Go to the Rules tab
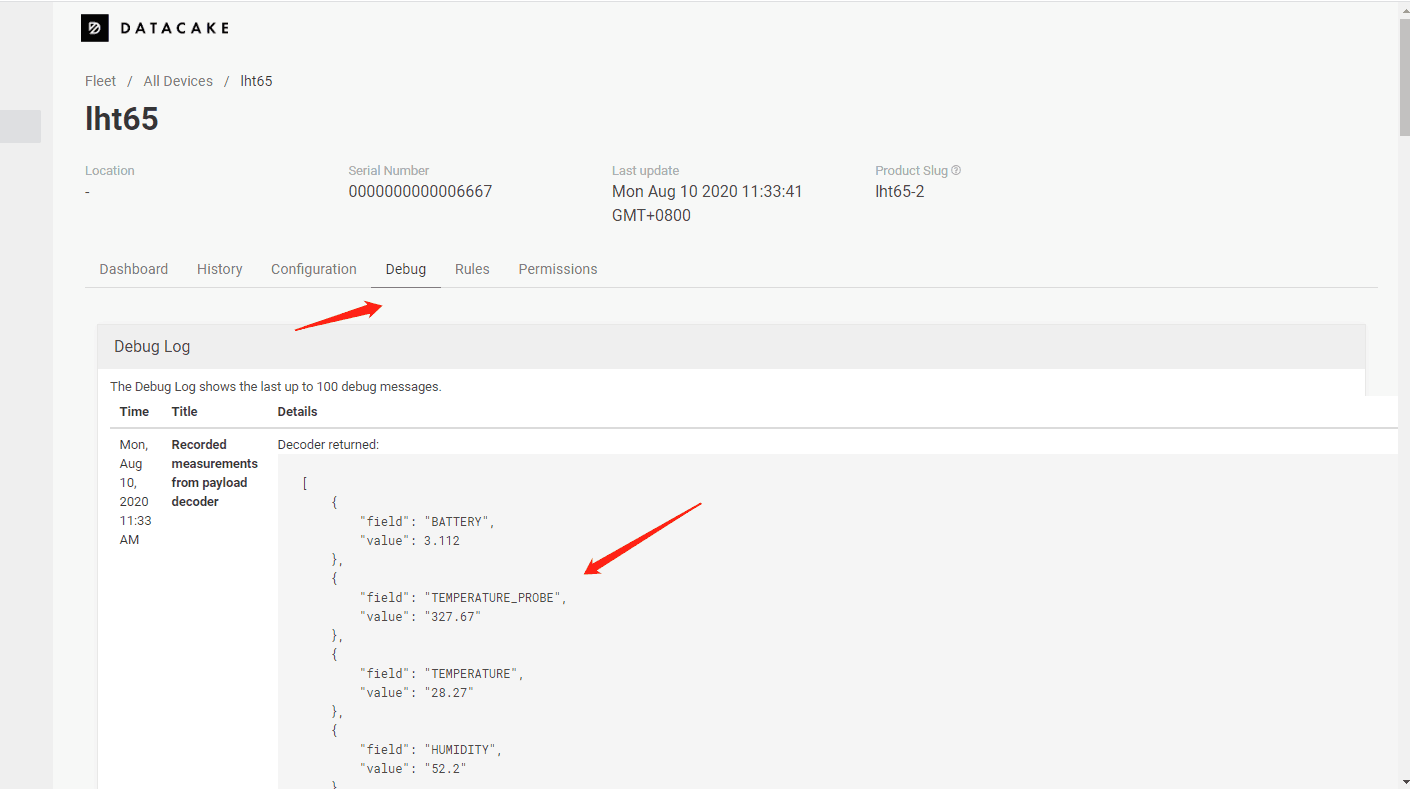Viewport: 1410px width, 789px height. point(472,269)
